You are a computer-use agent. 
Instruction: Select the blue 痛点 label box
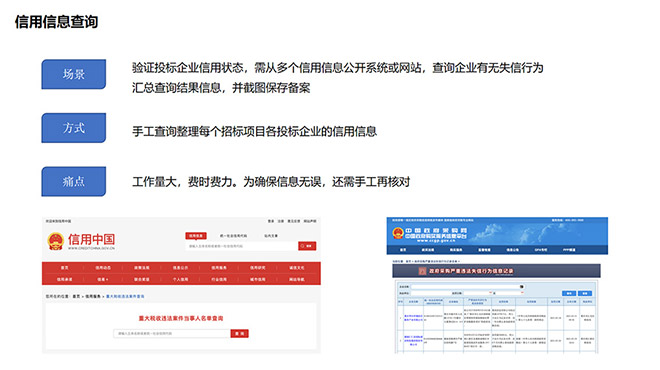point(74,181)
